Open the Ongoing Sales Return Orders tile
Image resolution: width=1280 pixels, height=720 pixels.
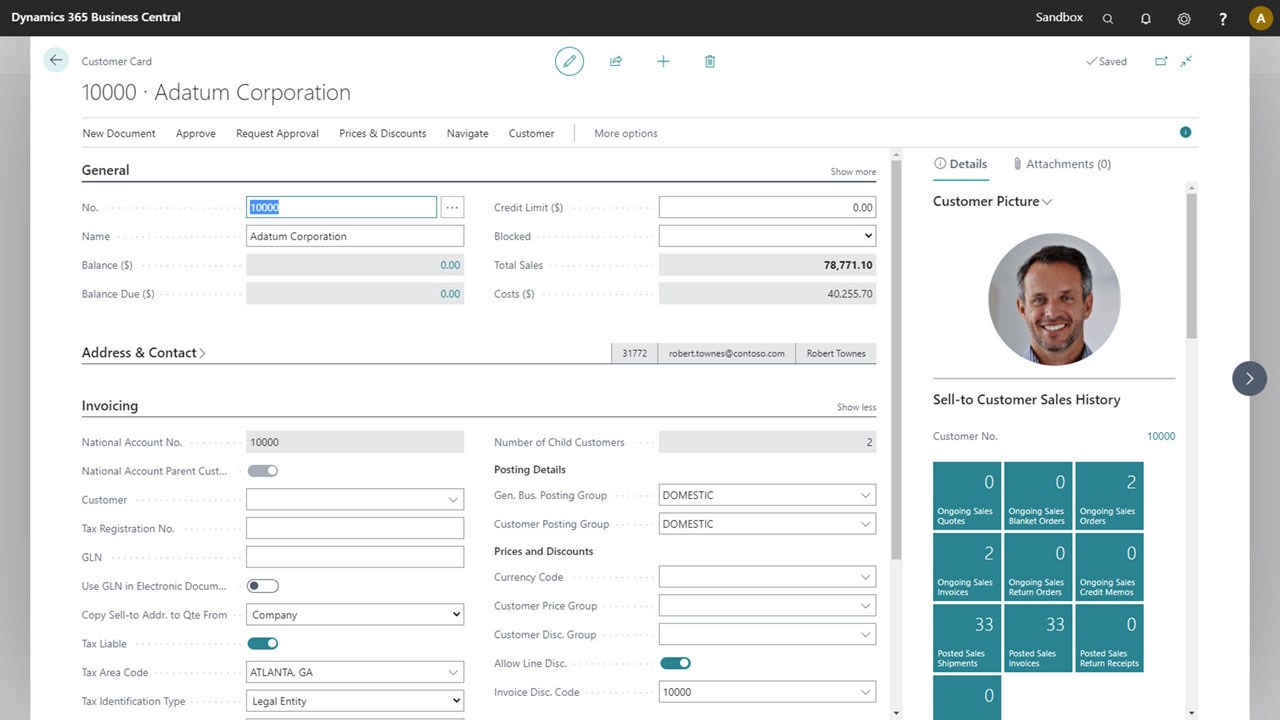coord(1038,566)
